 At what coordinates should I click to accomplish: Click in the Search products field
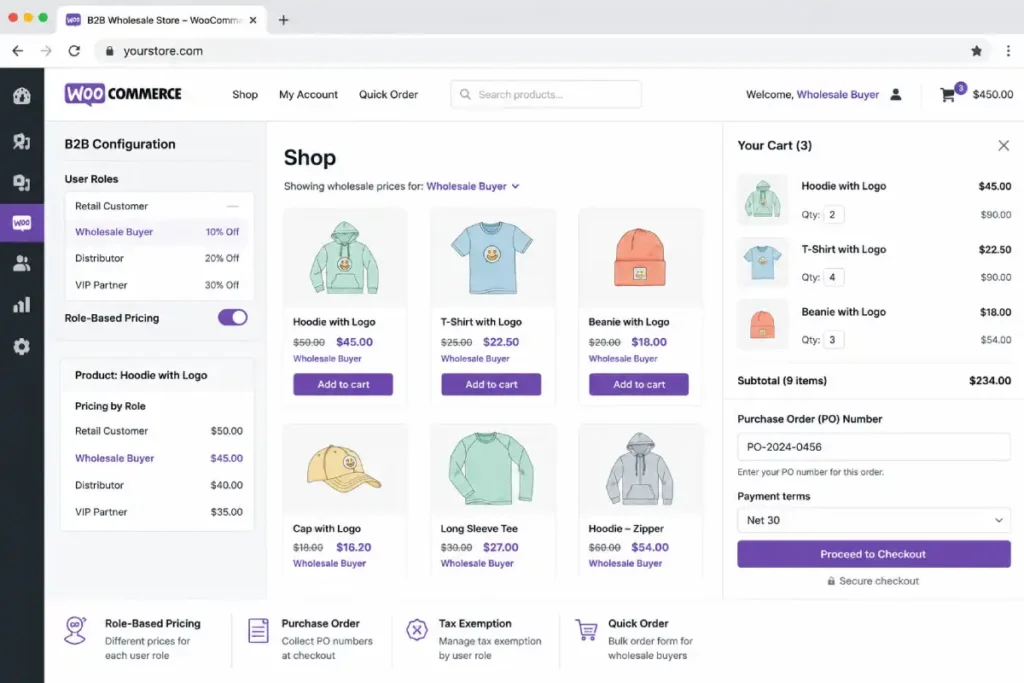(546, 95)
